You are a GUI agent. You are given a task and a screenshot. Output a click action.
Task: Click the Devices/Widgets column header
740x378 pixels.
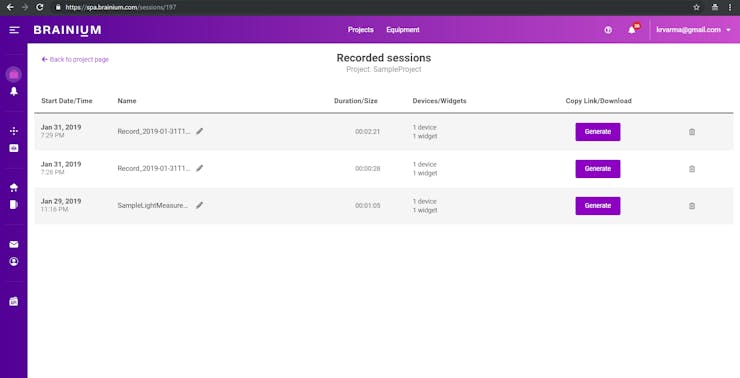tap(439, 101)
